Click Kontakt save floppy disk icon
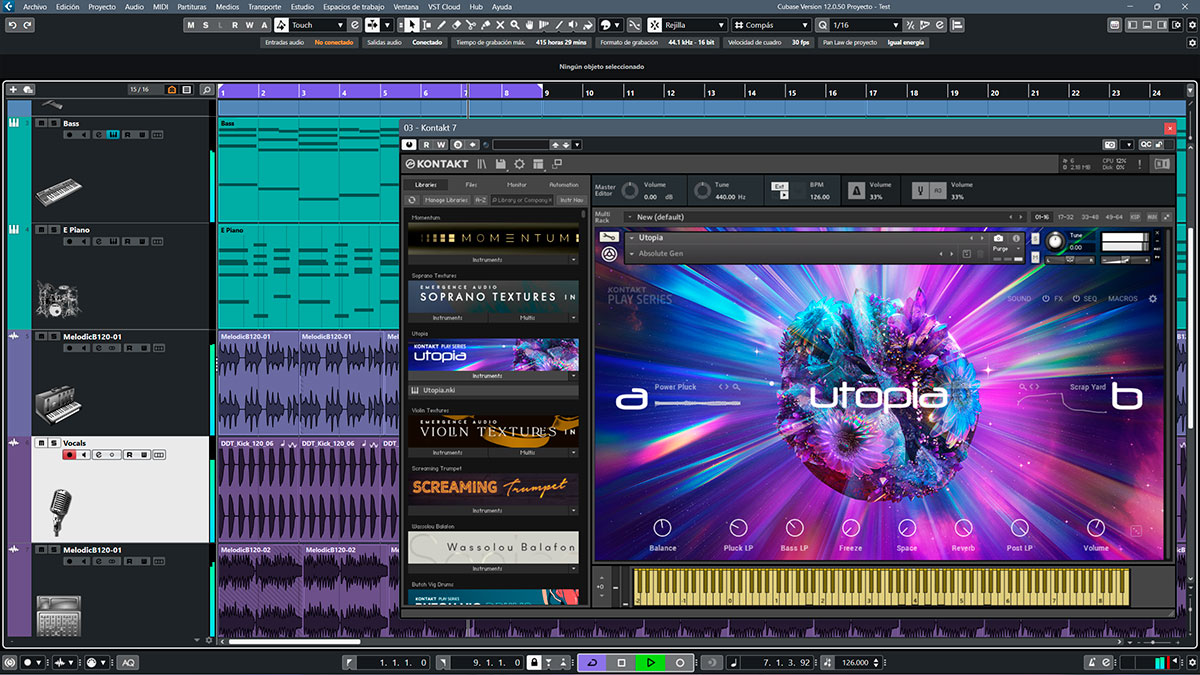Image resolution: width=1200 pixels, height=675 pixels. (x=501, y=164)
